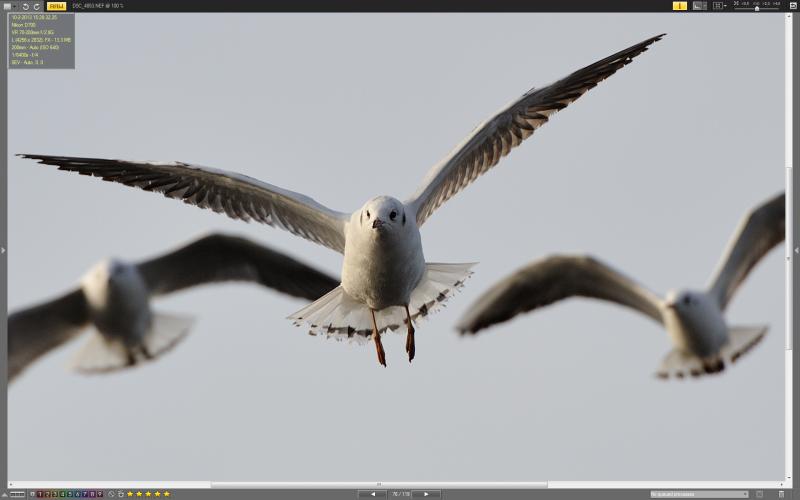Click the filmstrip icon in bottom bar
Viewport: 800px width, 500px height.
[17, 494]
